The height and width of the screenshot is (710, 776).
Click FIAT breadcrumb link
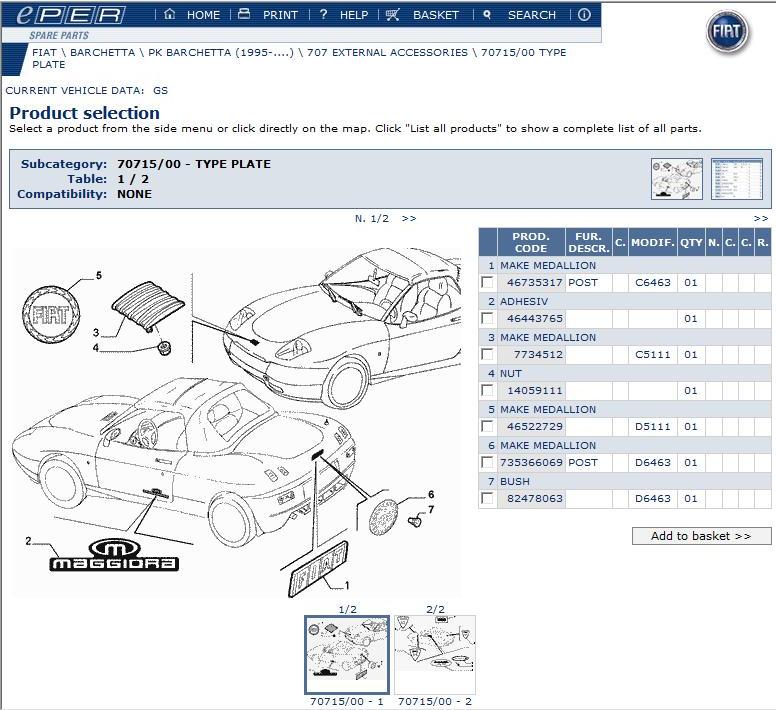(x=45, y=52)
